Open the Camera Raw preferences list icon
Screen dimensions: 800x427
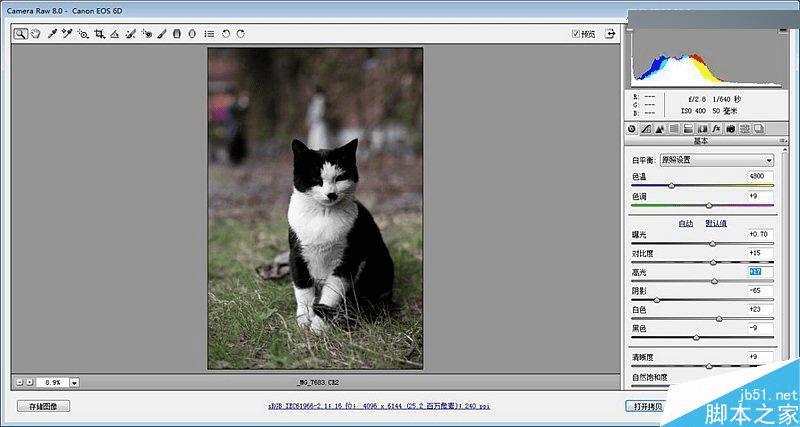click(x=209, y=34)
